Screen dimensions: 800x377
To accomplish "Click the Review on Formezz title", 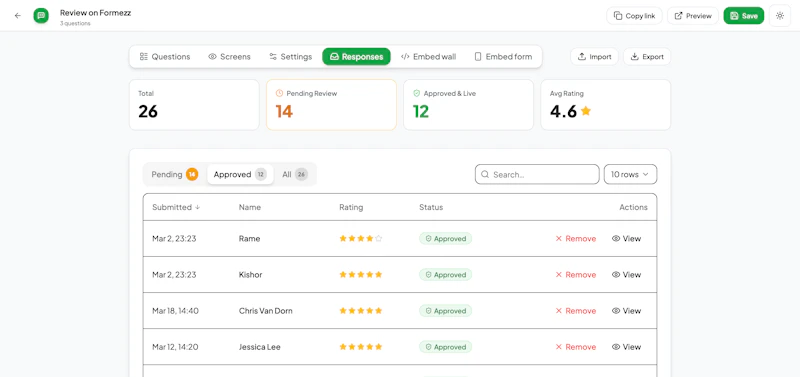I will 95,13.
